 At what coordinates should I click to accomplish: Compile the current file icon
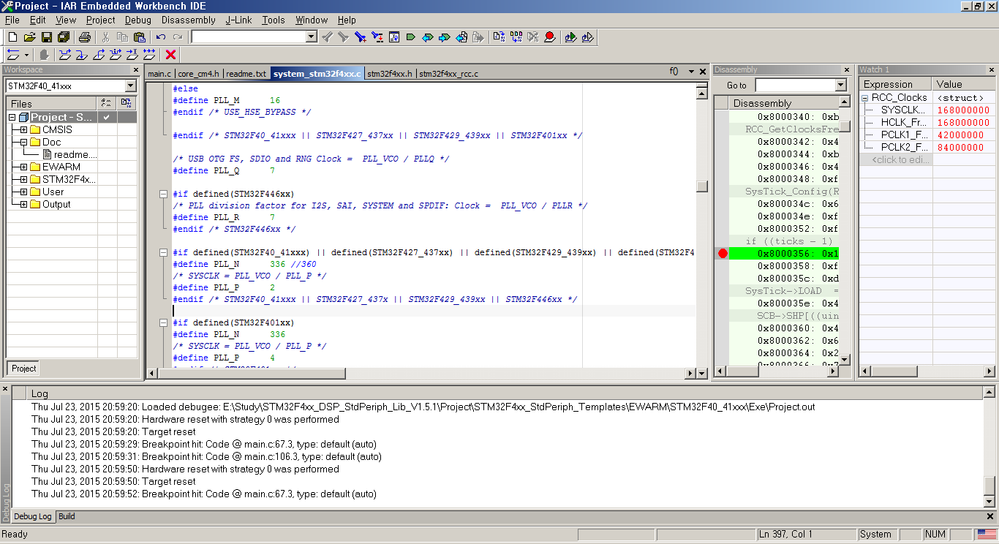coord(499,37)
